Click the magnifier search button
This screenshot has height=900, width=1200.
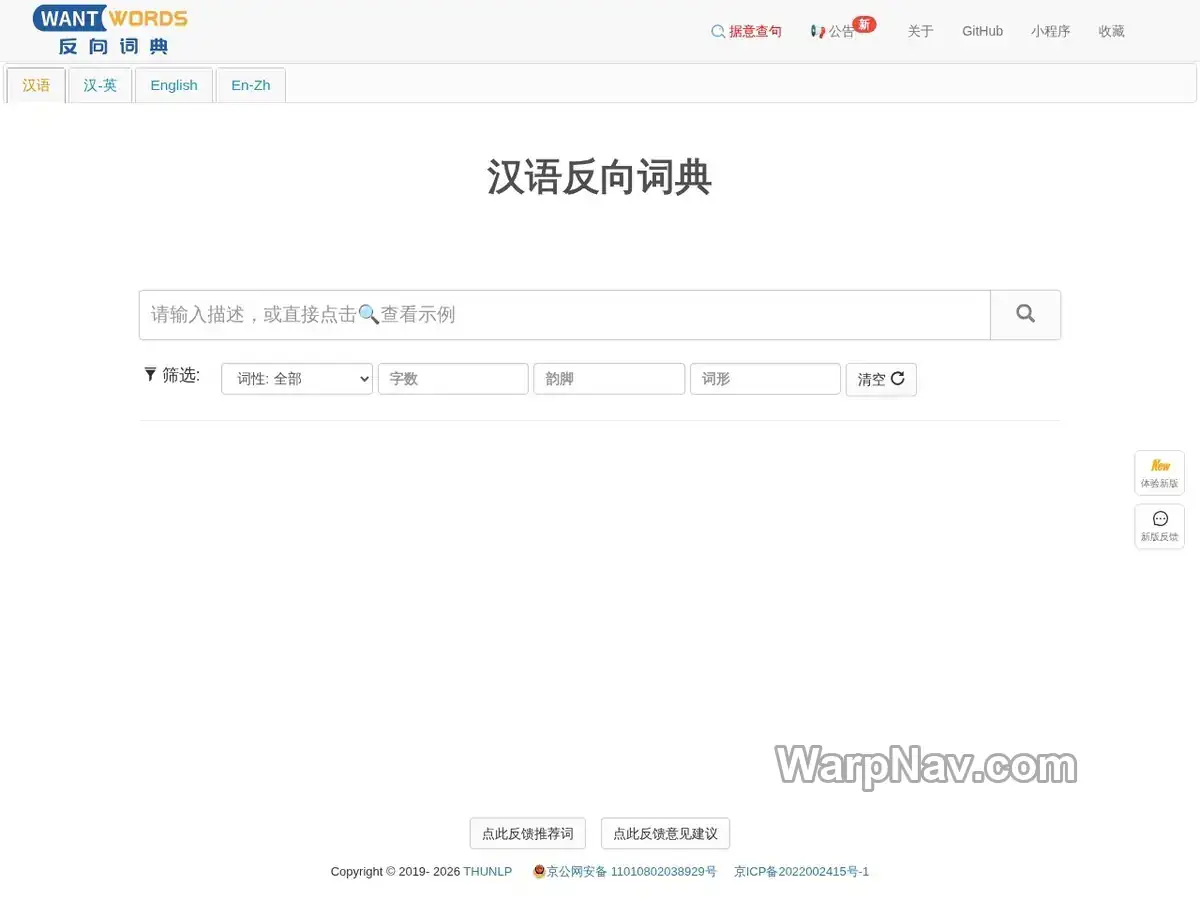[1025, 315]
